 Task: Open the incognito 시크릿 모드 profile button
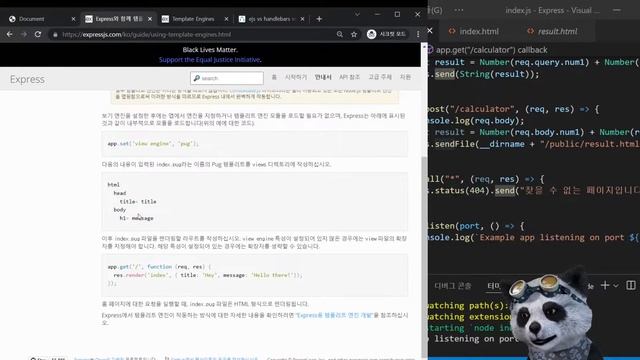coord(387,34)
